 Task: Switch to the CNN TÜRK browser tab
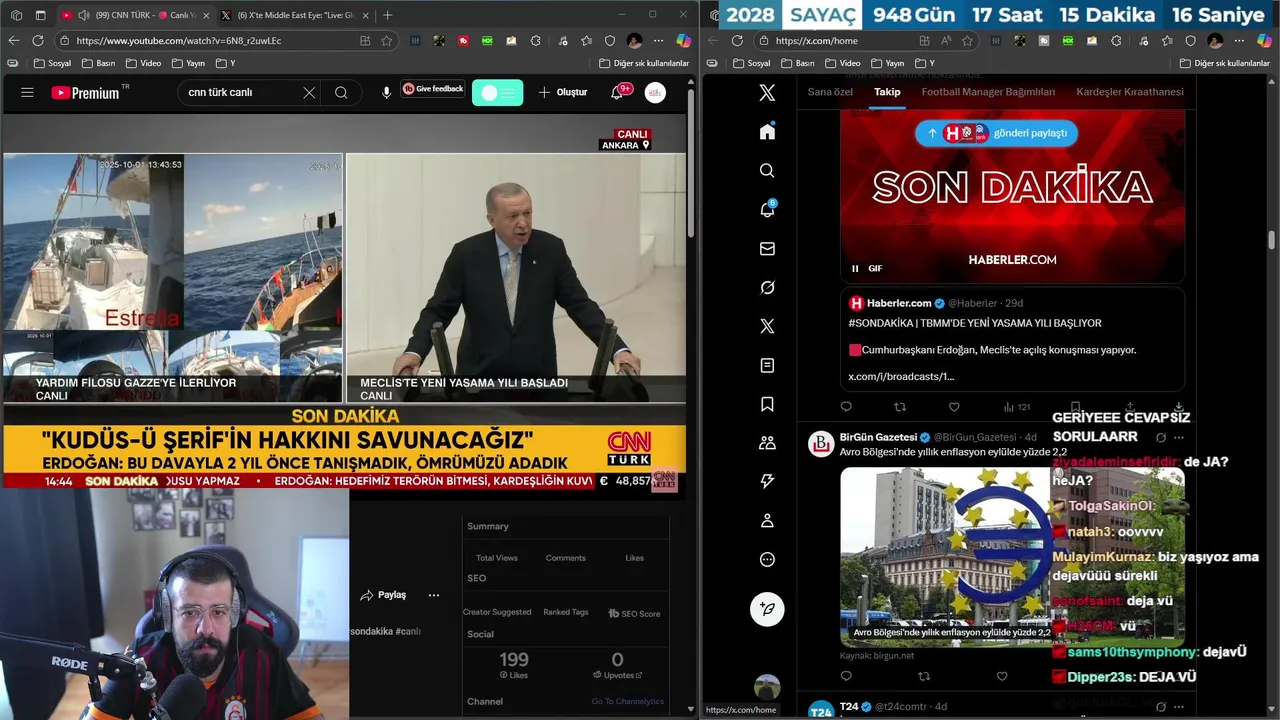134,15
